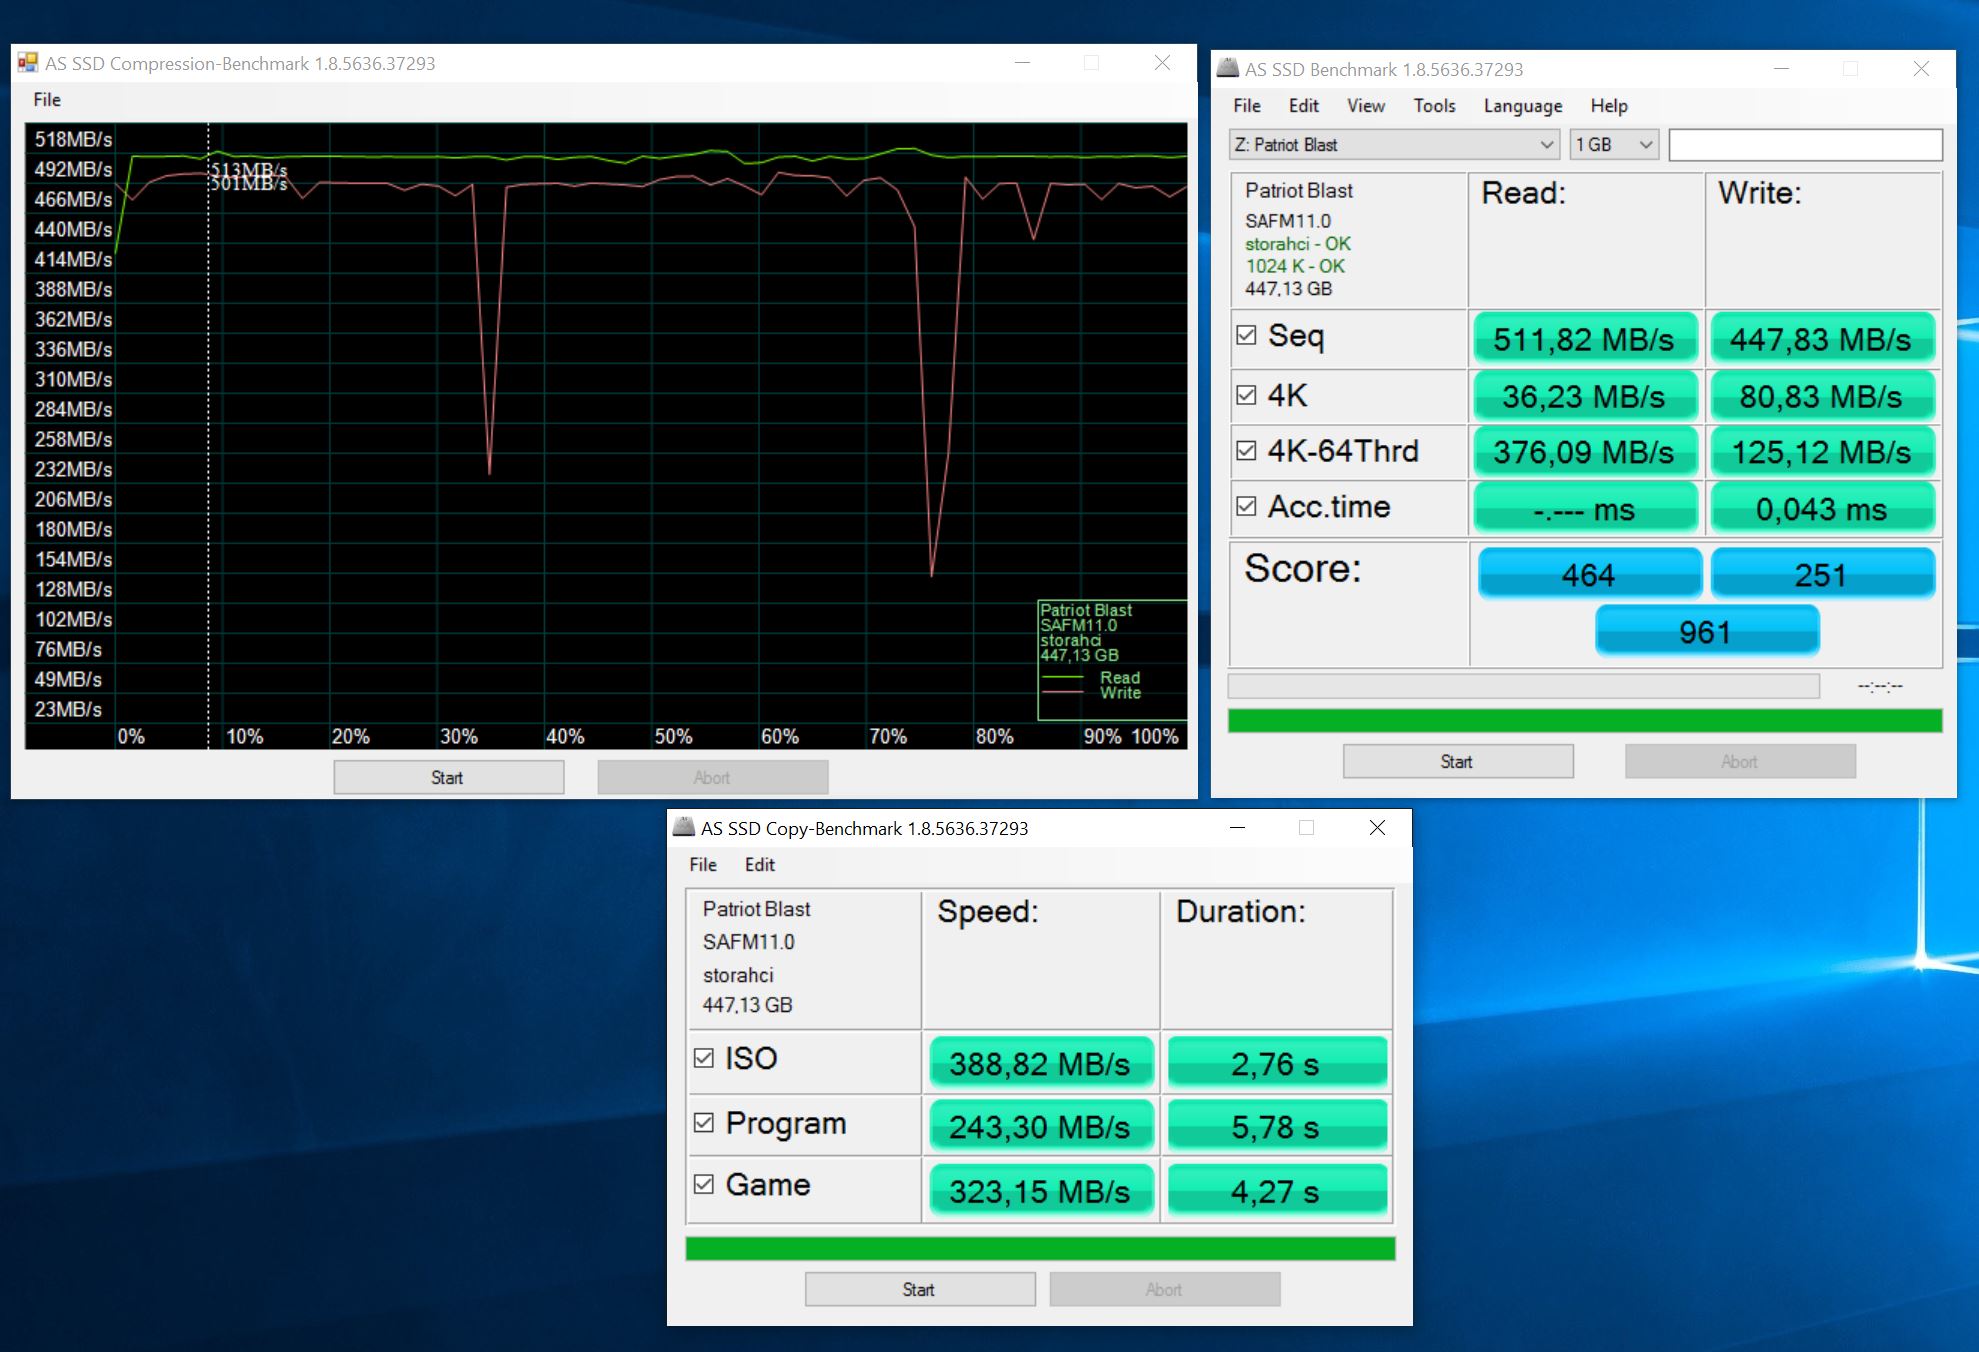Open the Z: Patriot Blast drive dropdown
1979x1352 pixels.
coord(1393,145)
